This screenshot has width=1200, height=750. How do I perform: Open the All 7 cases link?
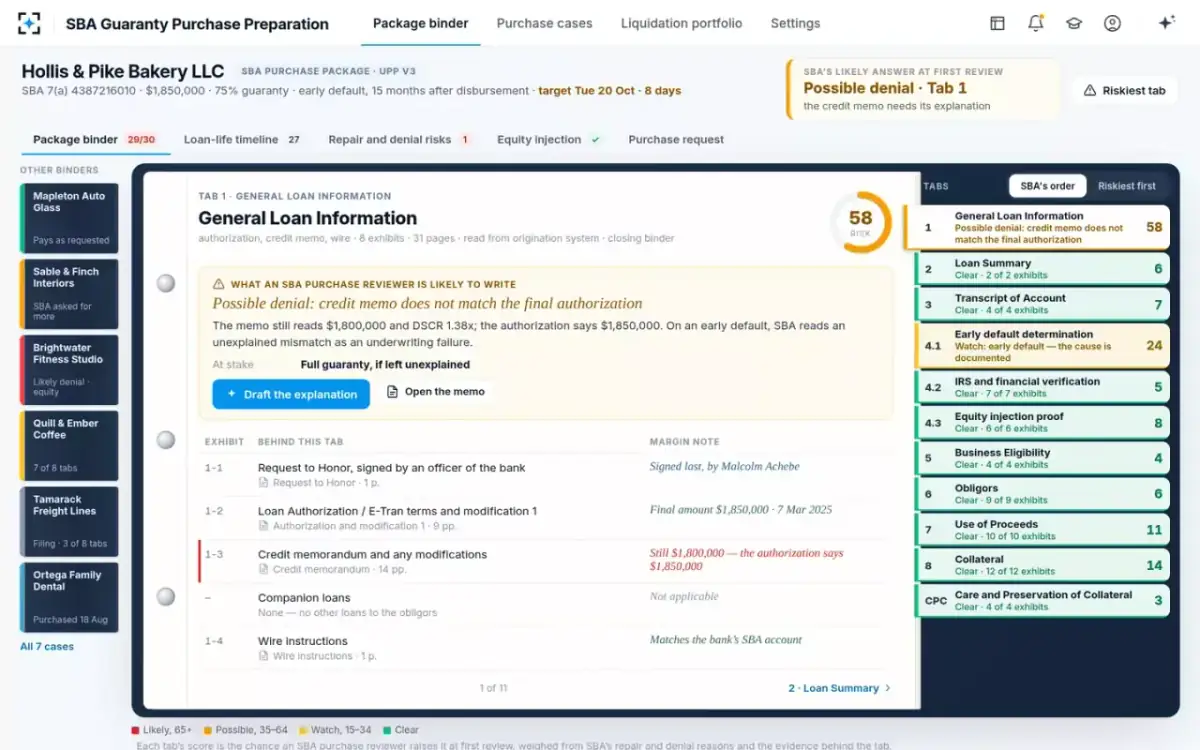[x=47, y=647]
